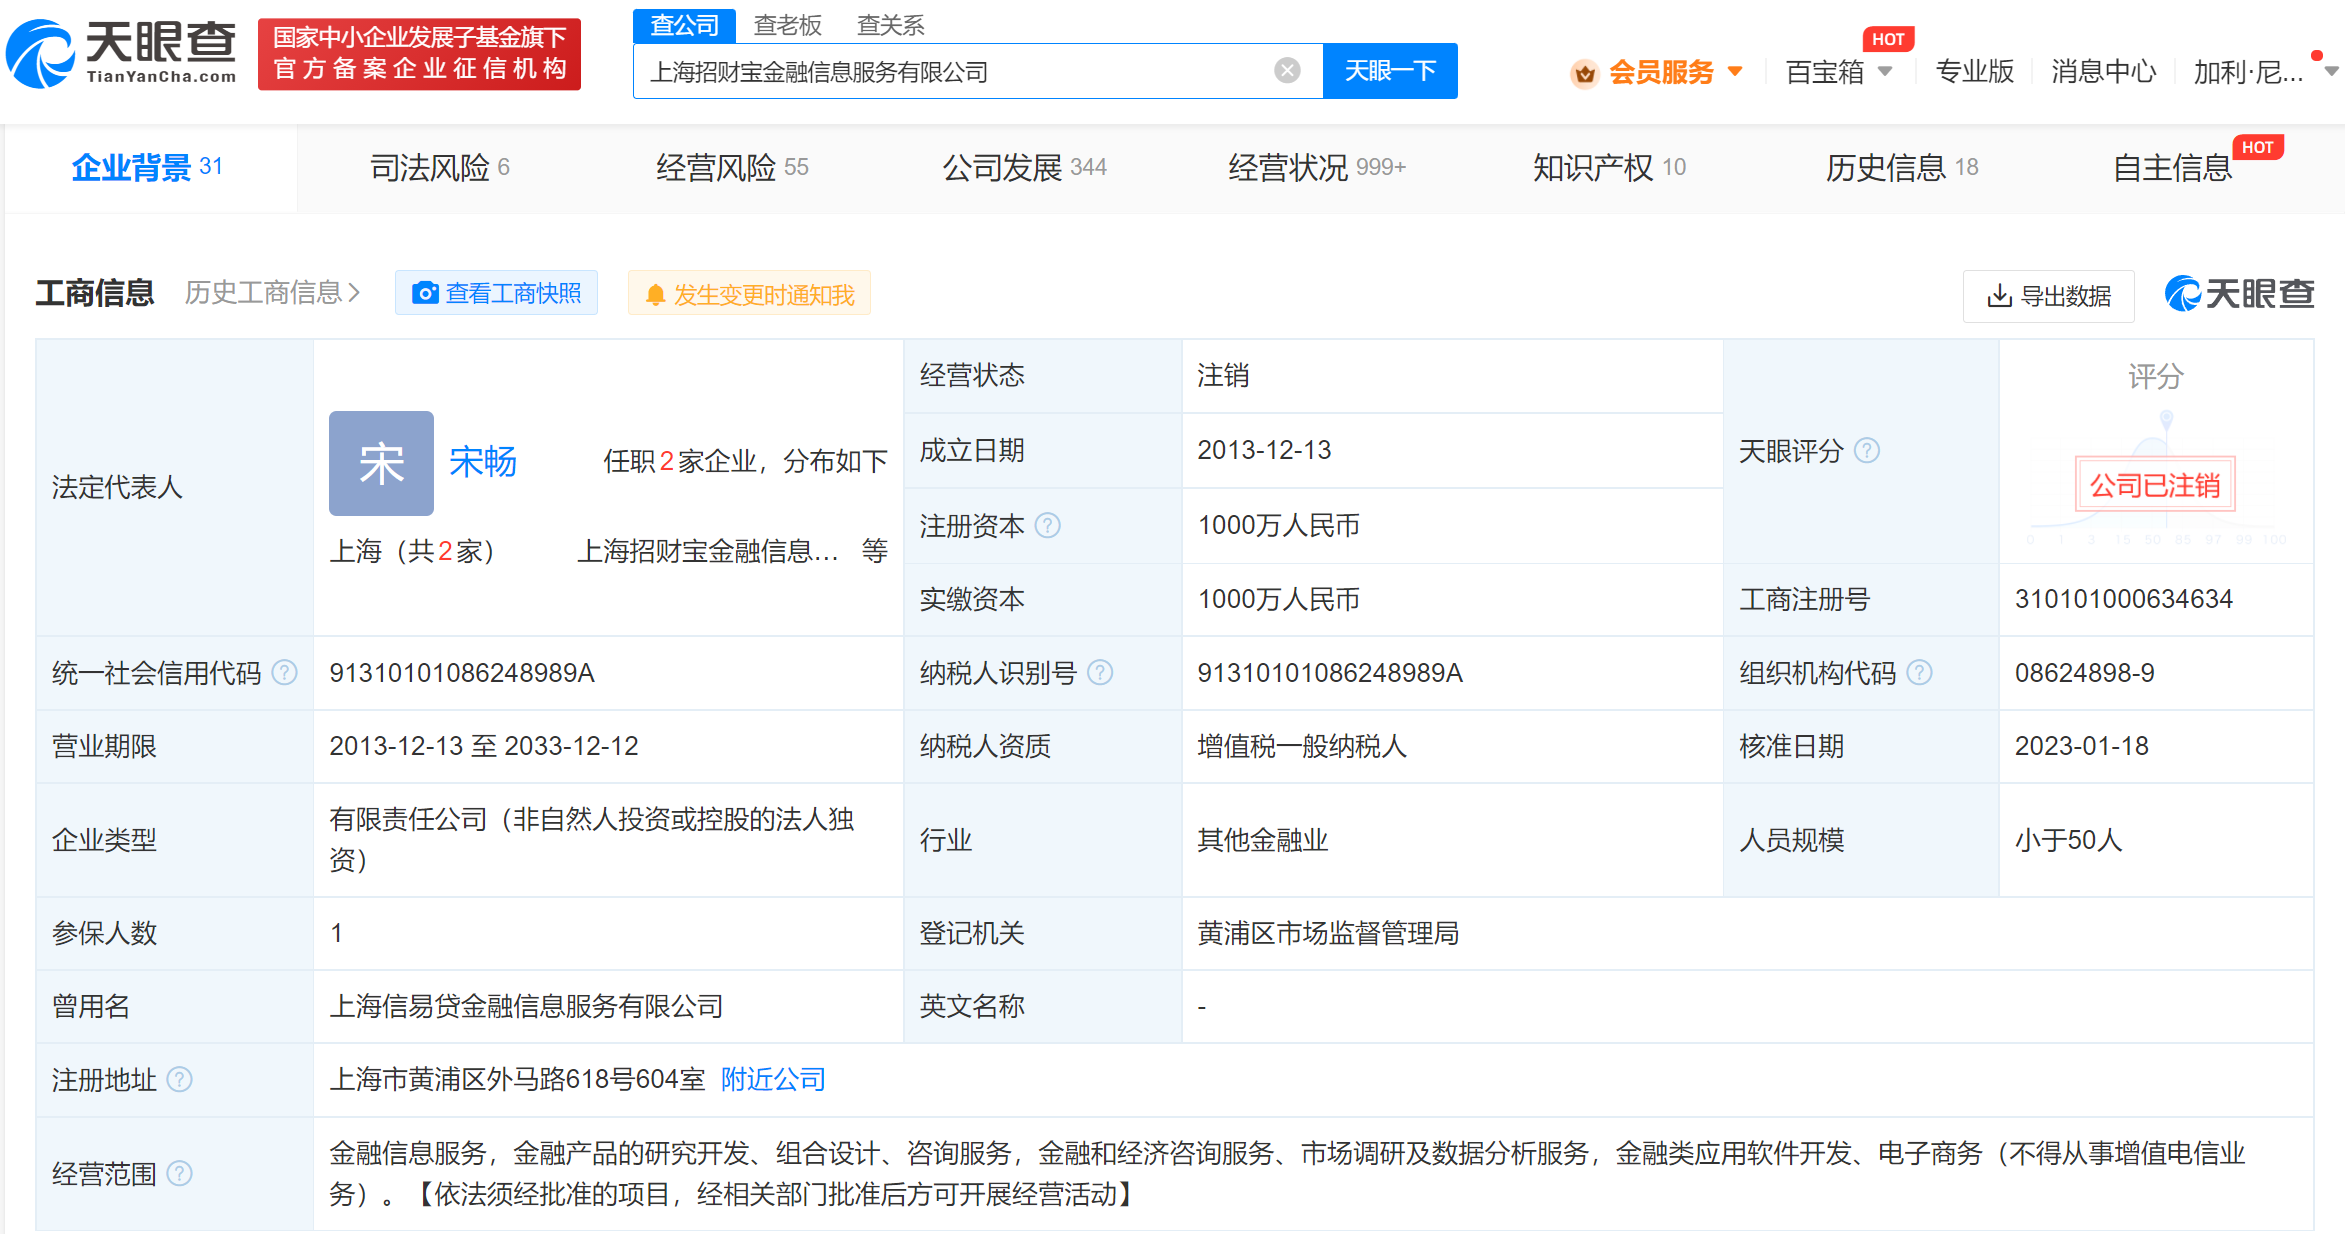The width and height of the screenshot is (2345, 1234).
Task: Enable 发生变更时通知我 notification bell
Action: tap(749, 294)
